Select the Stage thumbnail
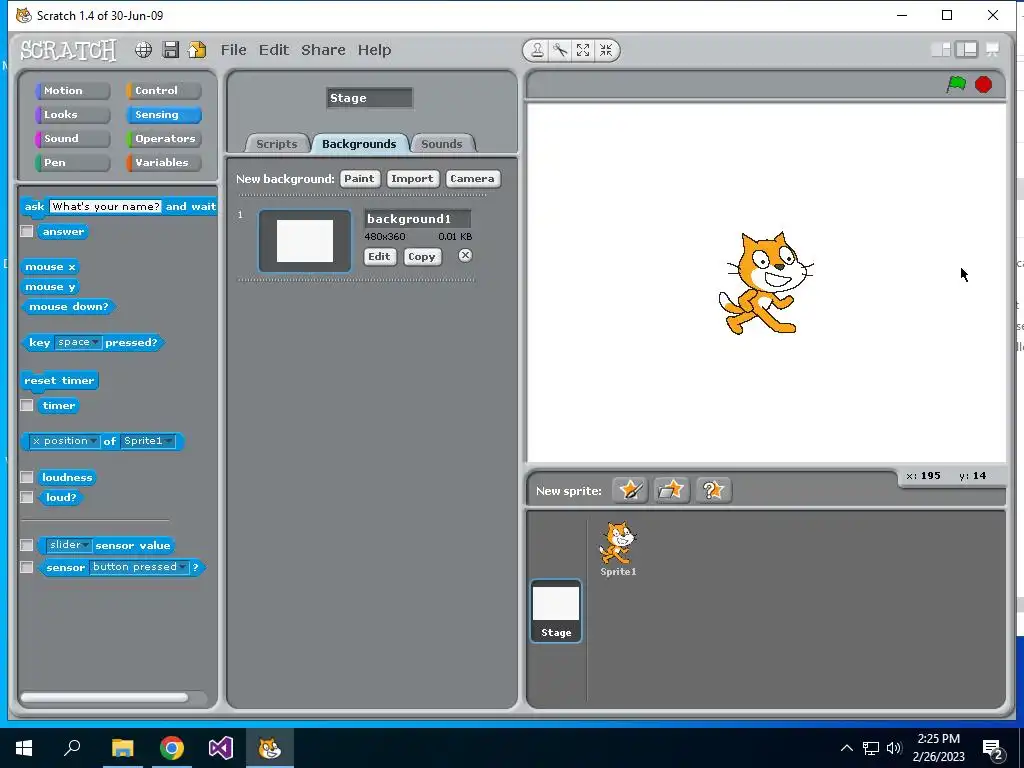Screen dimensions: 1024x768 (x=556, y=611)
